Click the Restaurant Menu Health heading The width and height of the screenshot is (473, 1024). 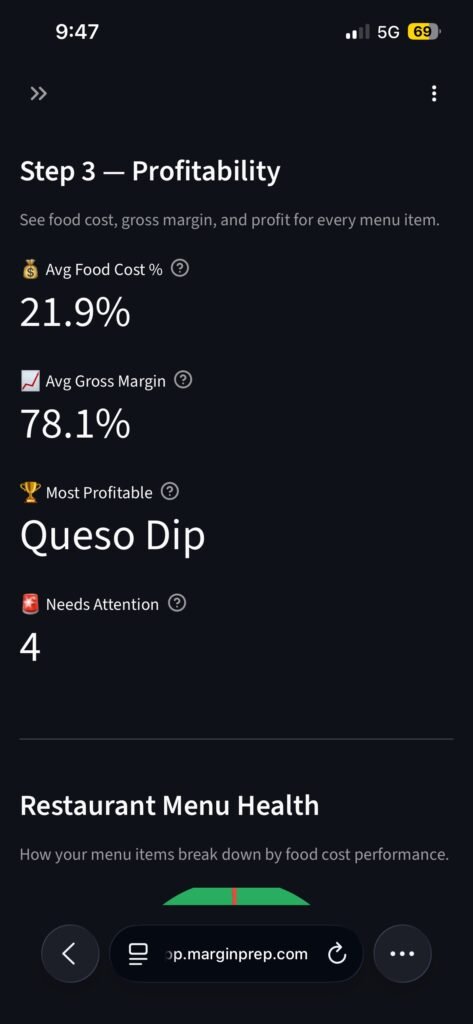pos(169,805)
